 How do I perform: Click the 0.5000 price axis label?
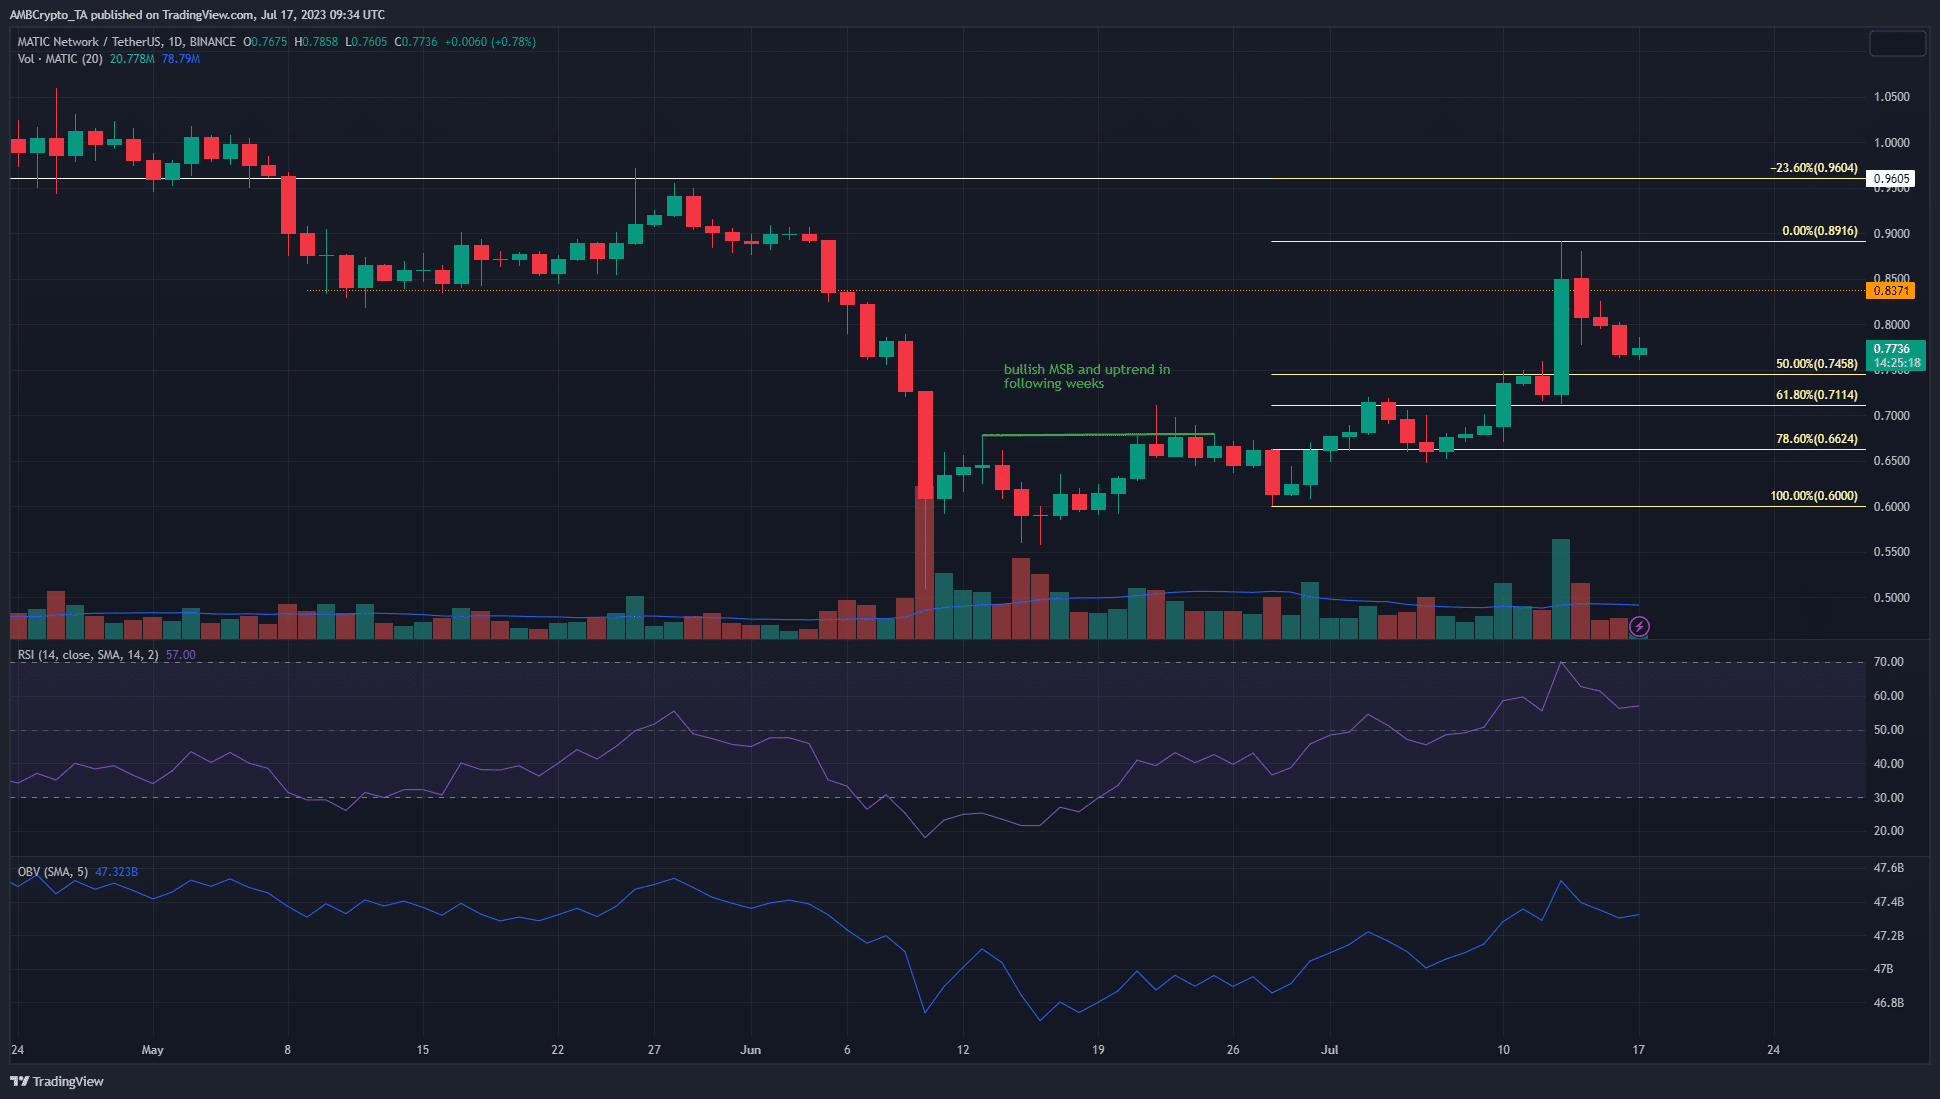click(1891, 598)
